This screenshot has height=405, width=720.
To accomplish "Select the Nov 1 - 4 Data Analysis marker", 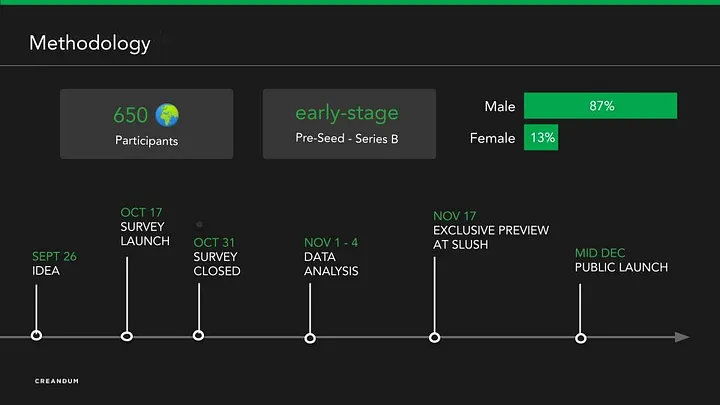I will coord(310,338).
